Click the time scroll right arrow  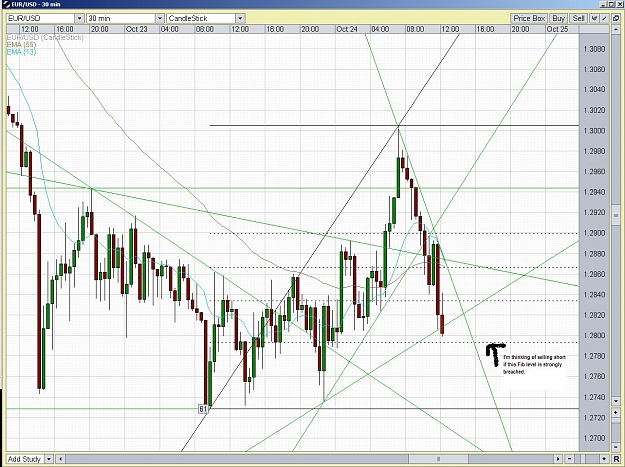click(x=558, y=459)
